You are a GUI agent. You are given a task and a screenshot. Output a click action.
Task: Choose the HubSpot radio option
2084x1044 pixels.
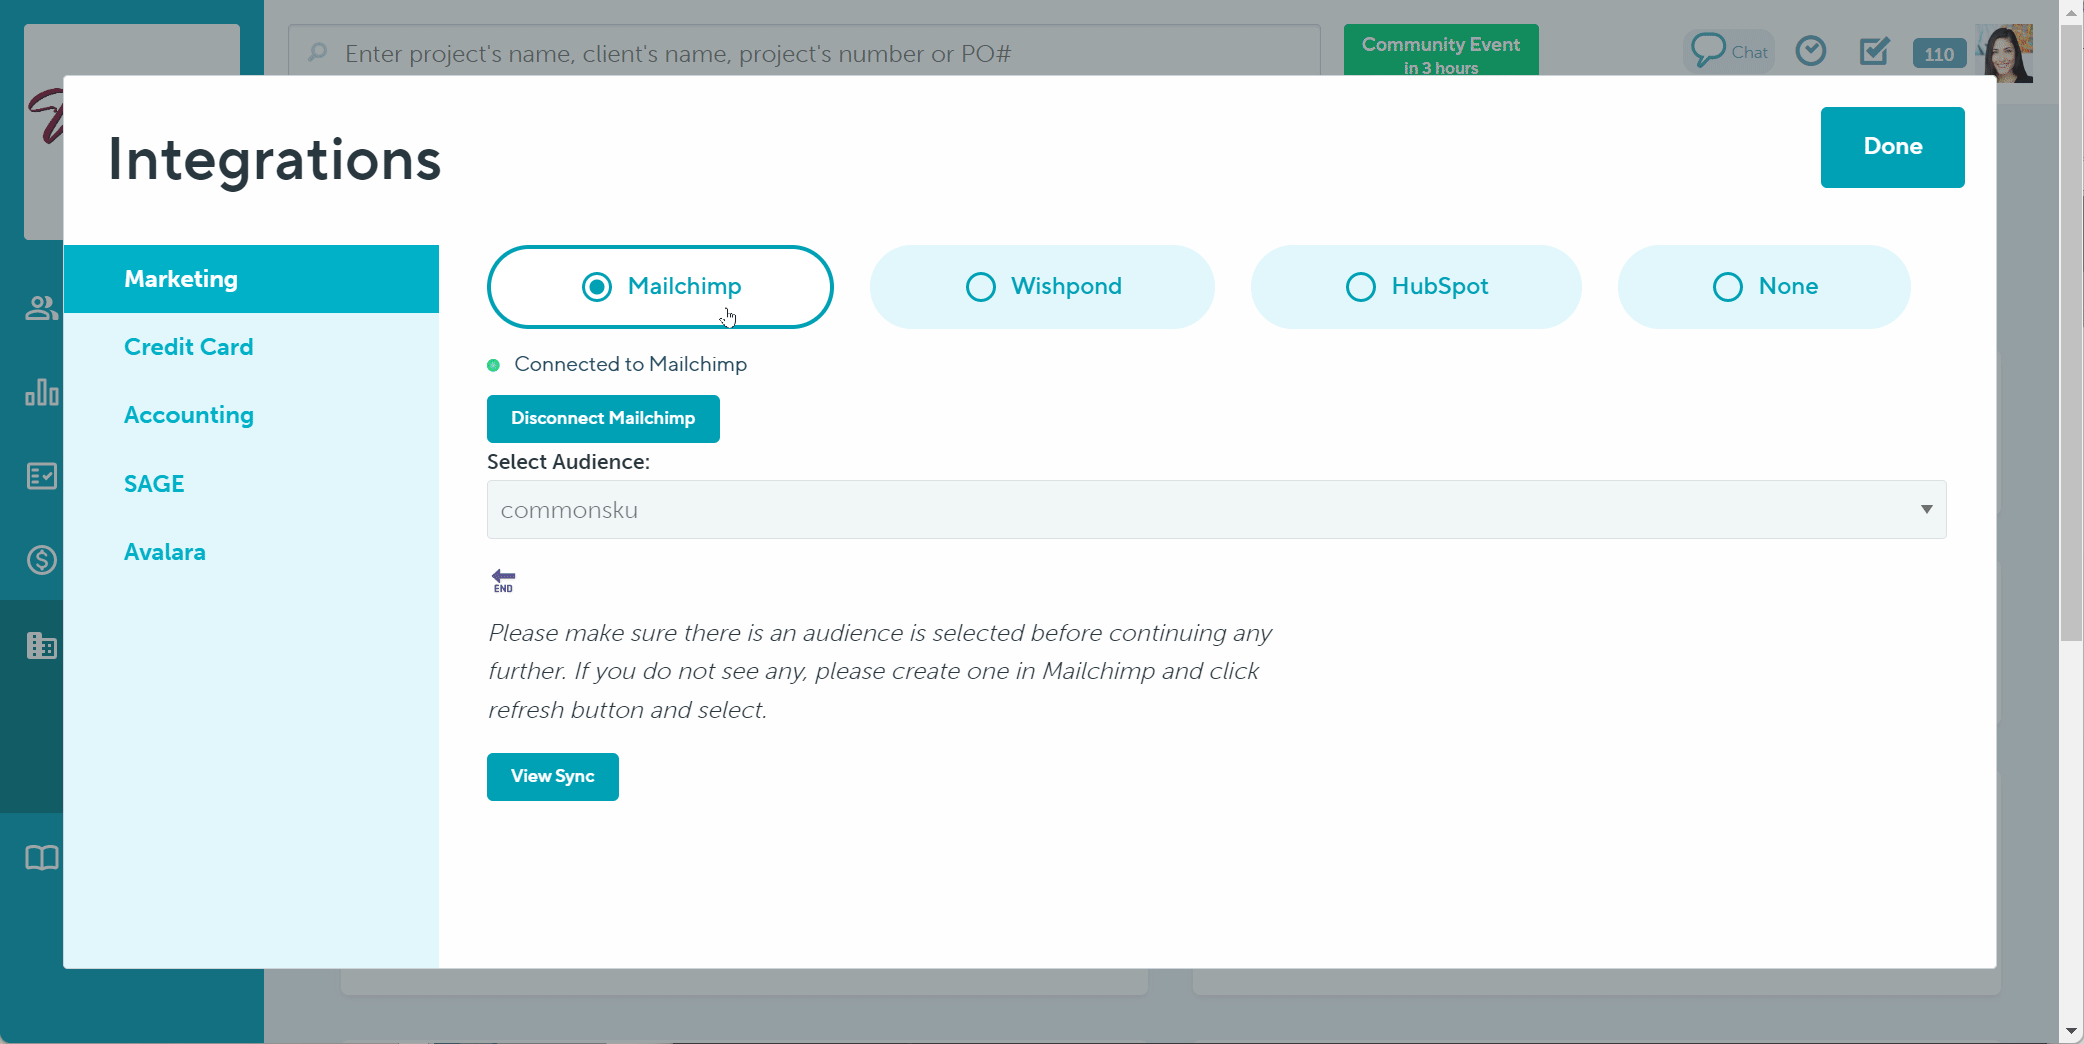(x=1361, y=287)
